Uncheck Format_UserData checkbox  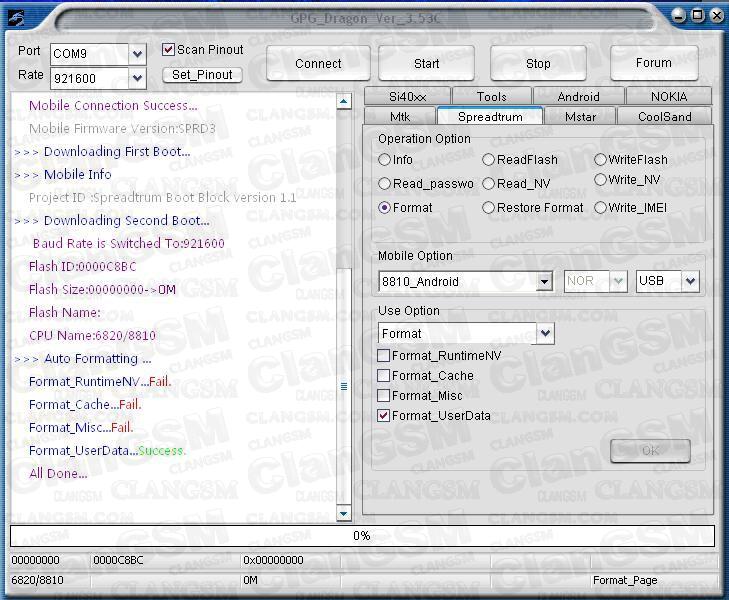tap(384, 415)
